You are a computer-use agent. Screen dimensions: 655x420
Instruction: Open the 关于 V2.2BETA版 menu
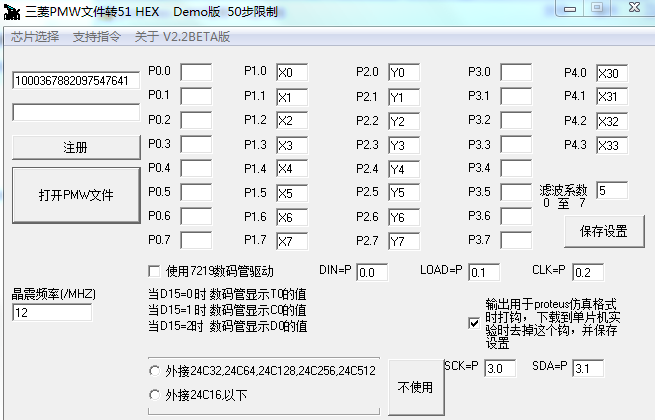coord(183,37)
